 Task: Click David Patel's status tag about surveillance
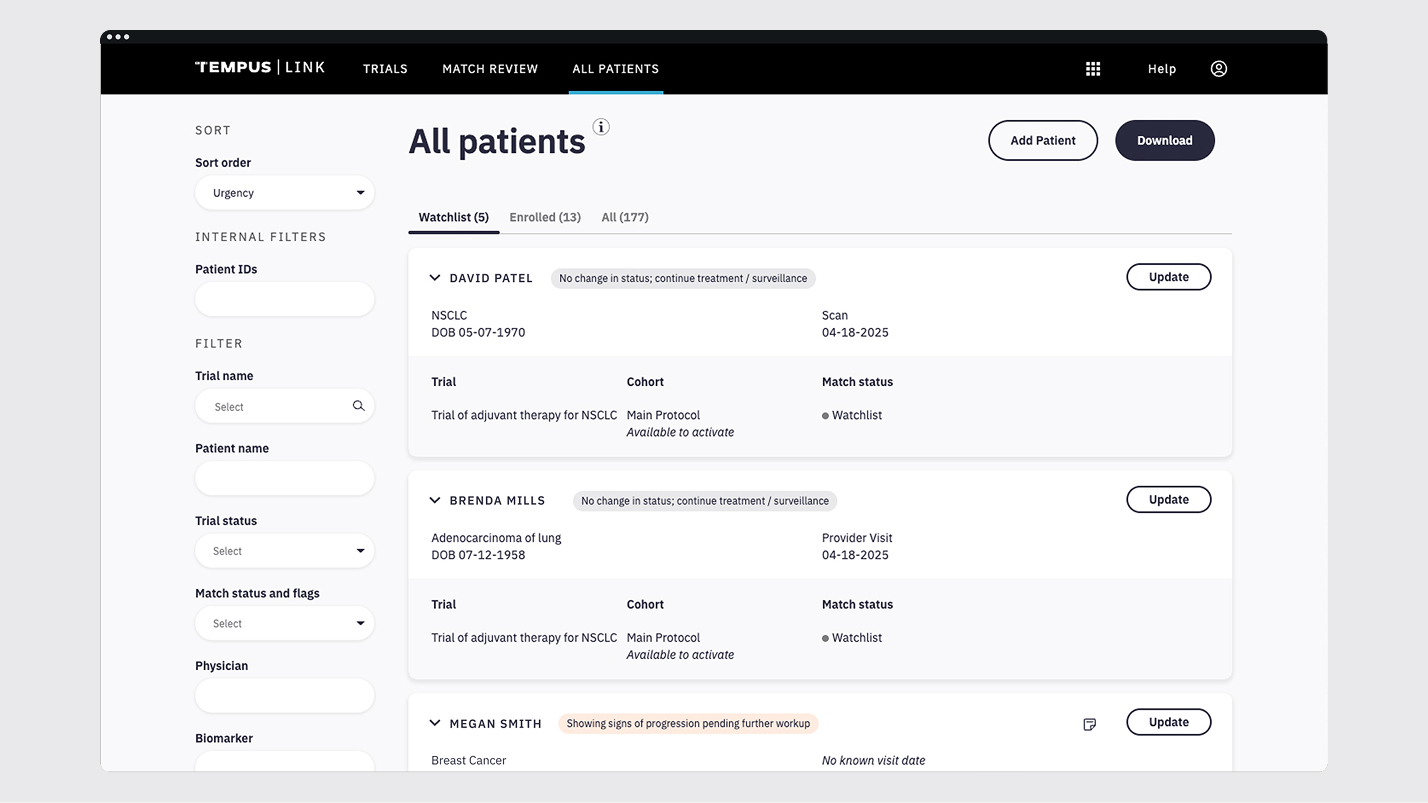point(683,278)
